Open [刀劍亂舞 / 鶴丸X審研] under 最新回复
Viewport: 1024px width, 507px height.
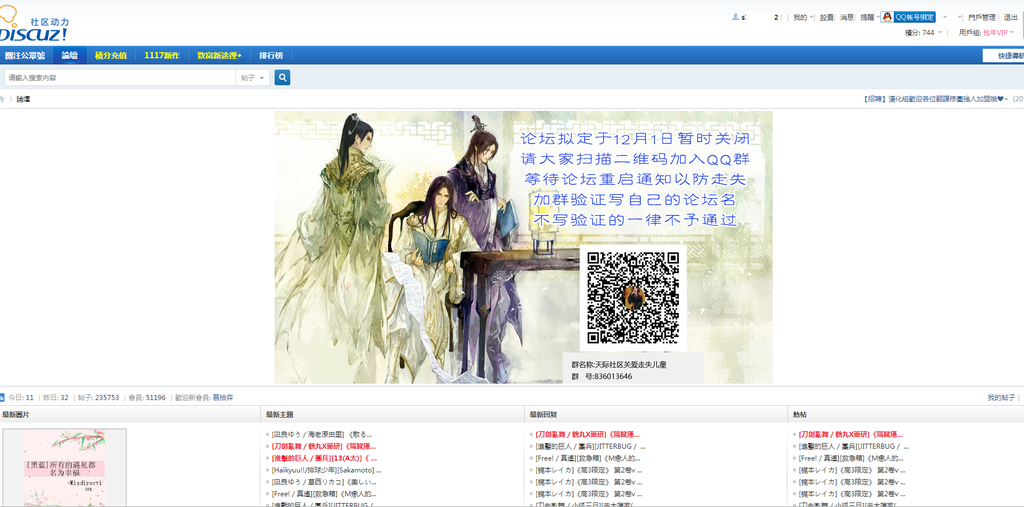[x=588, y=434]
